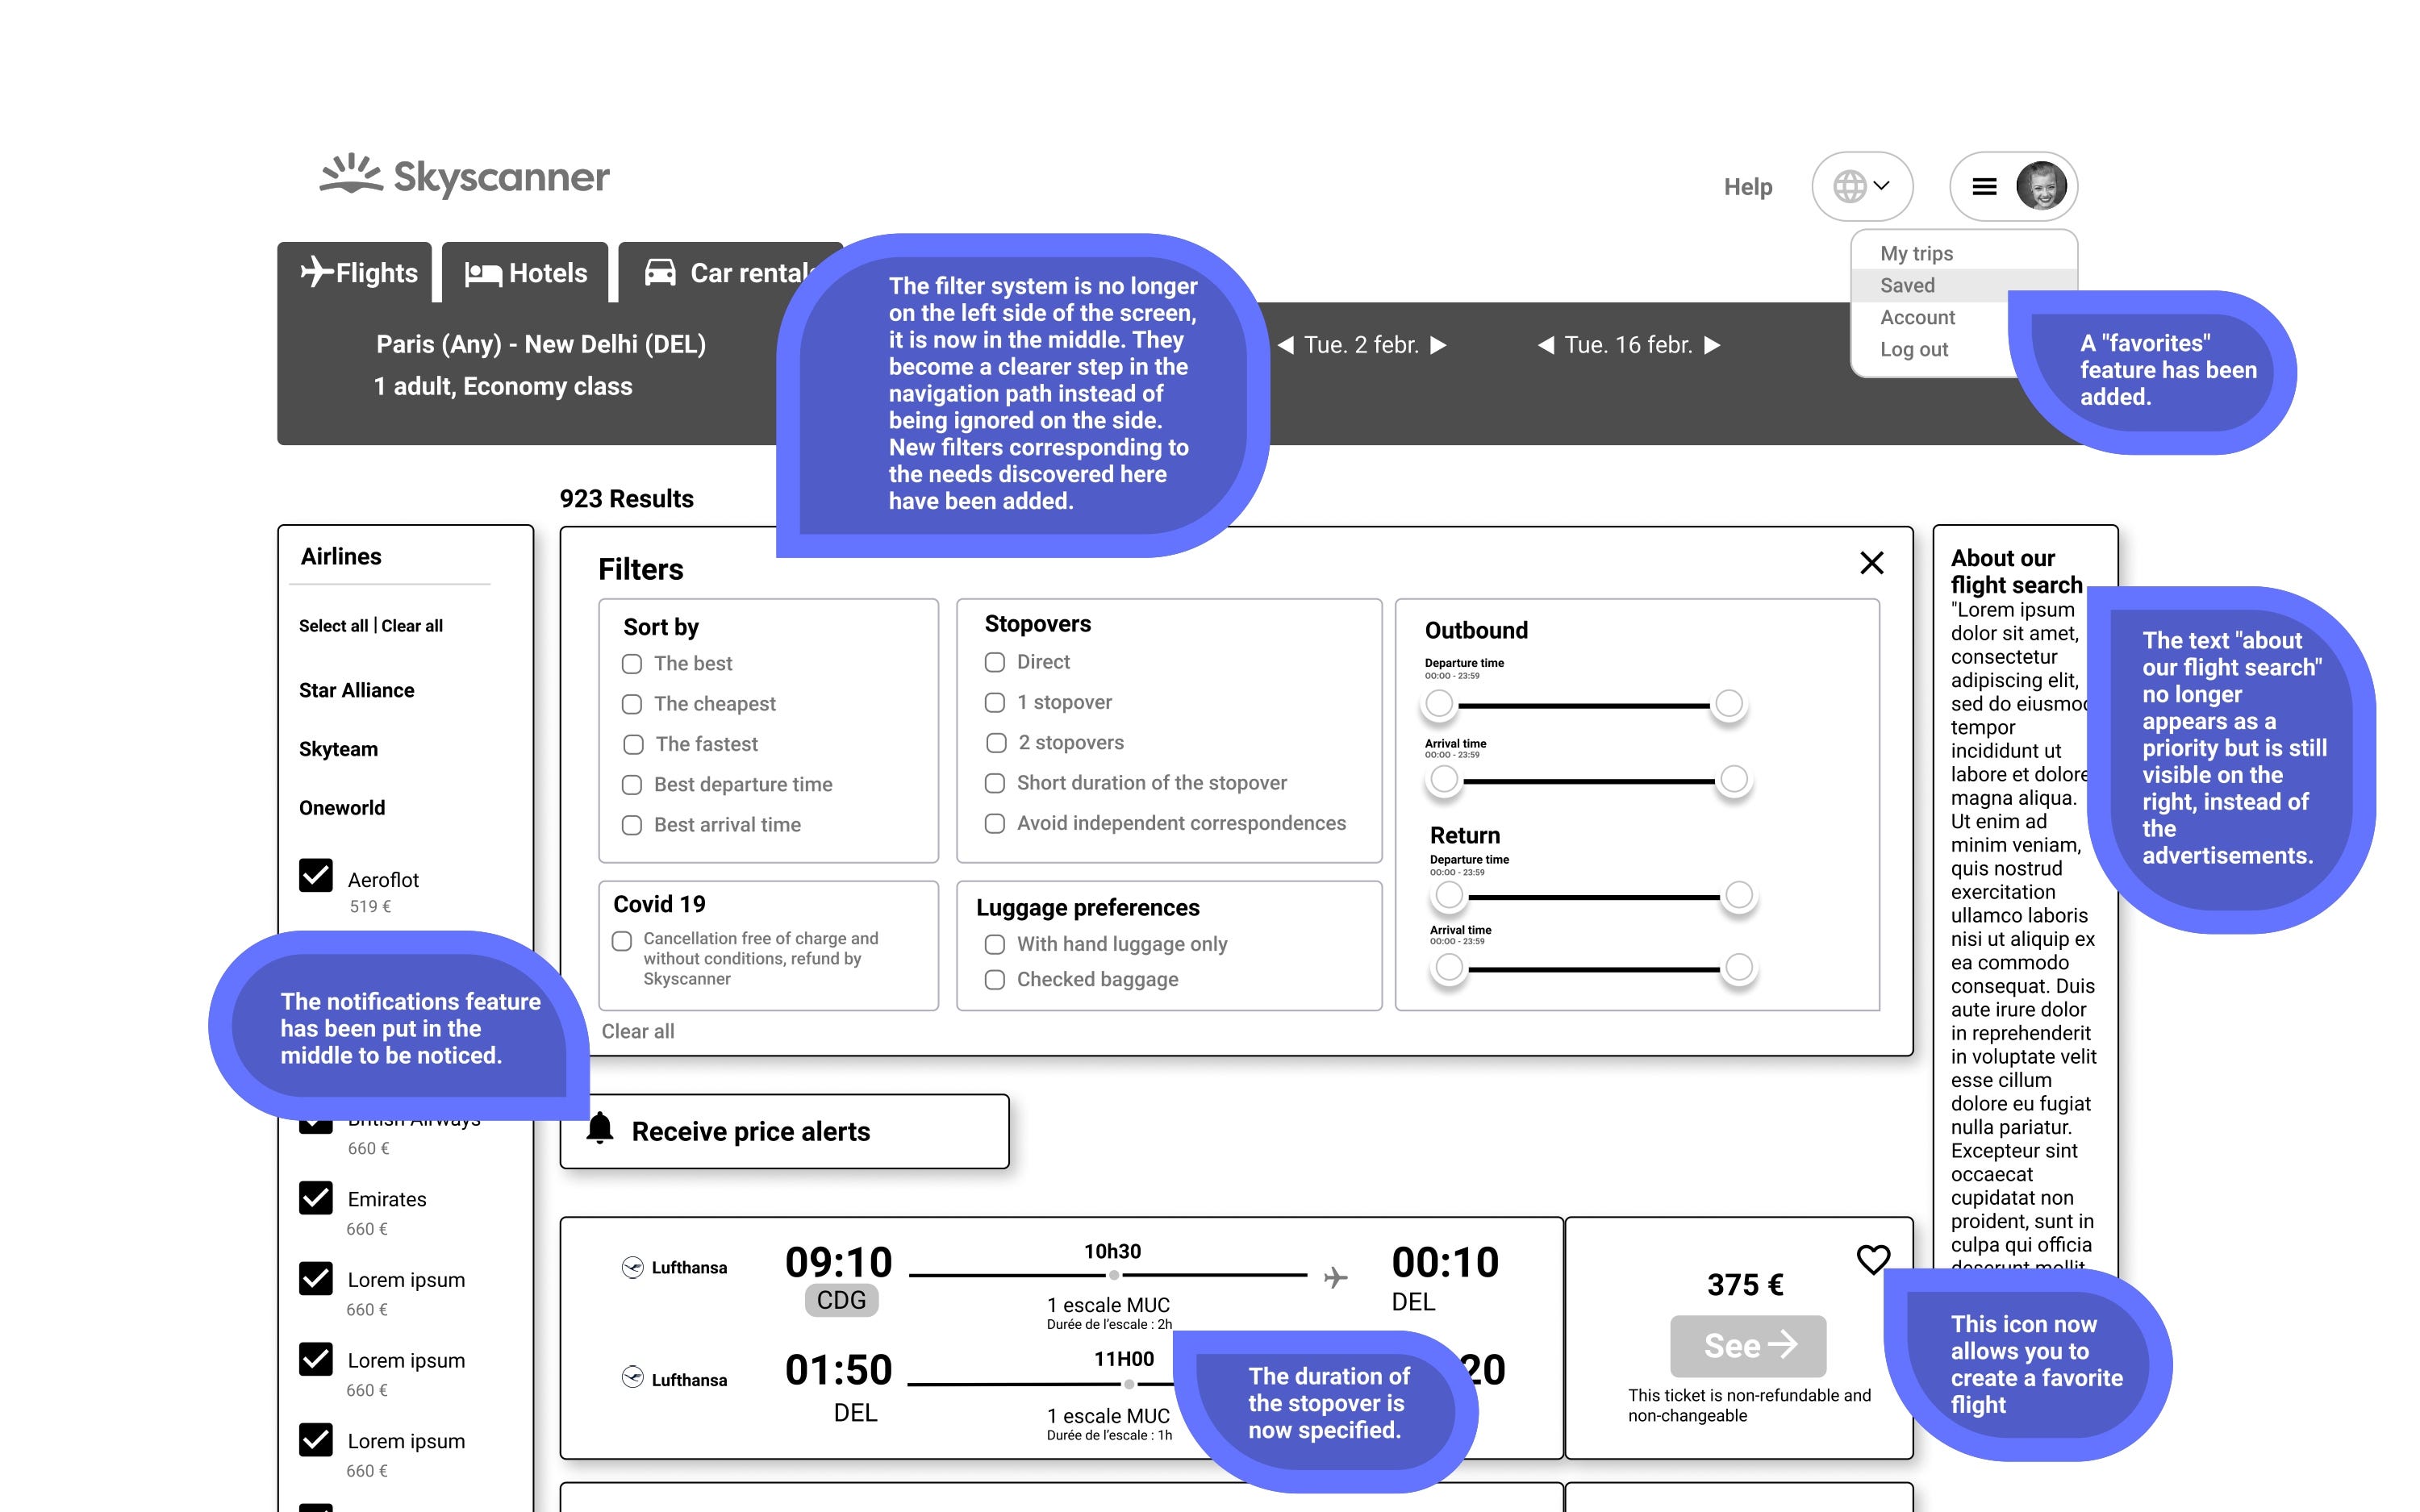Check the Direct stopovers option
This screenshot has height=1512, width=2420.
995,662
